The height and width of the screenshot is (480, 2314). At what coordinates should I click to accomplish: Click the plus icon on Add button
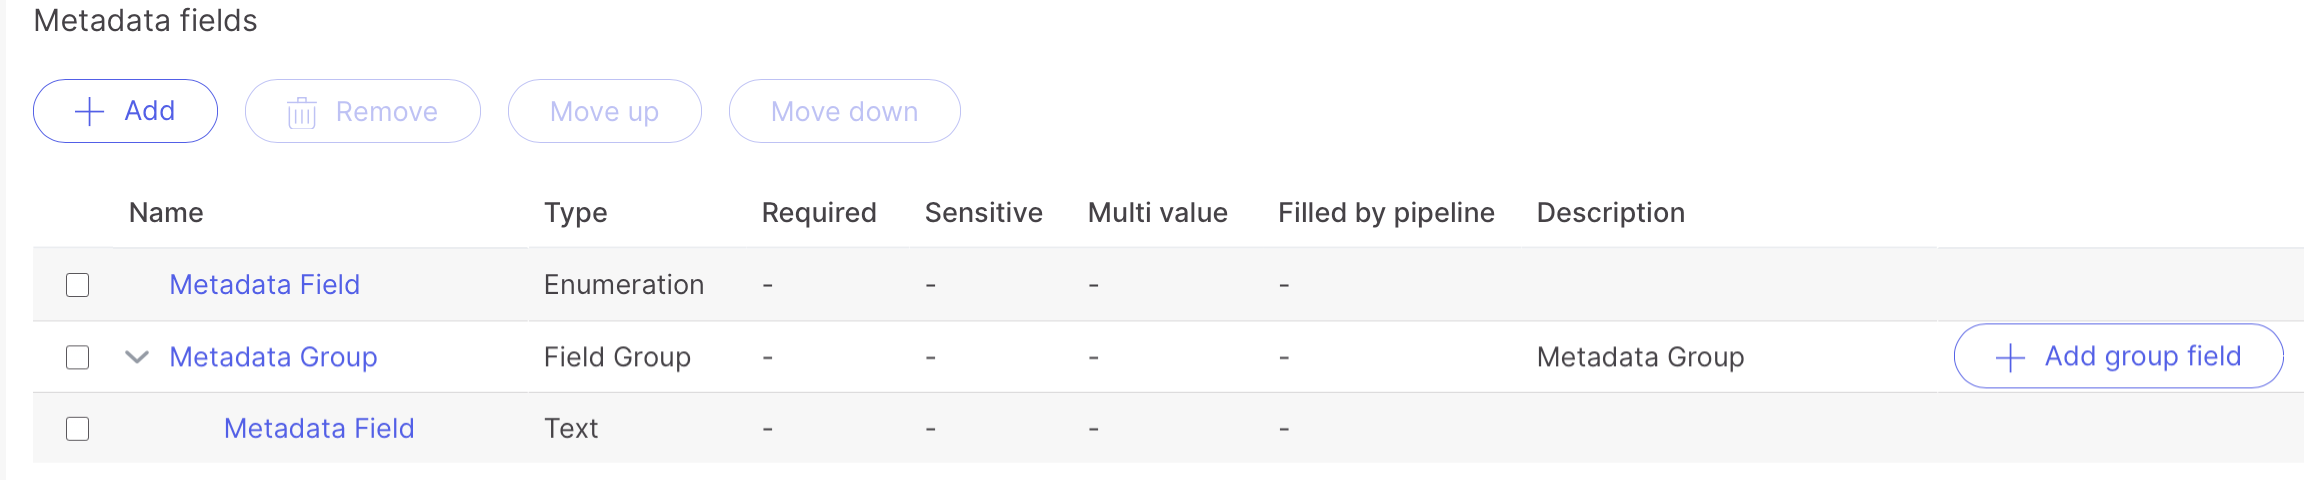click(x=90, y=111)
